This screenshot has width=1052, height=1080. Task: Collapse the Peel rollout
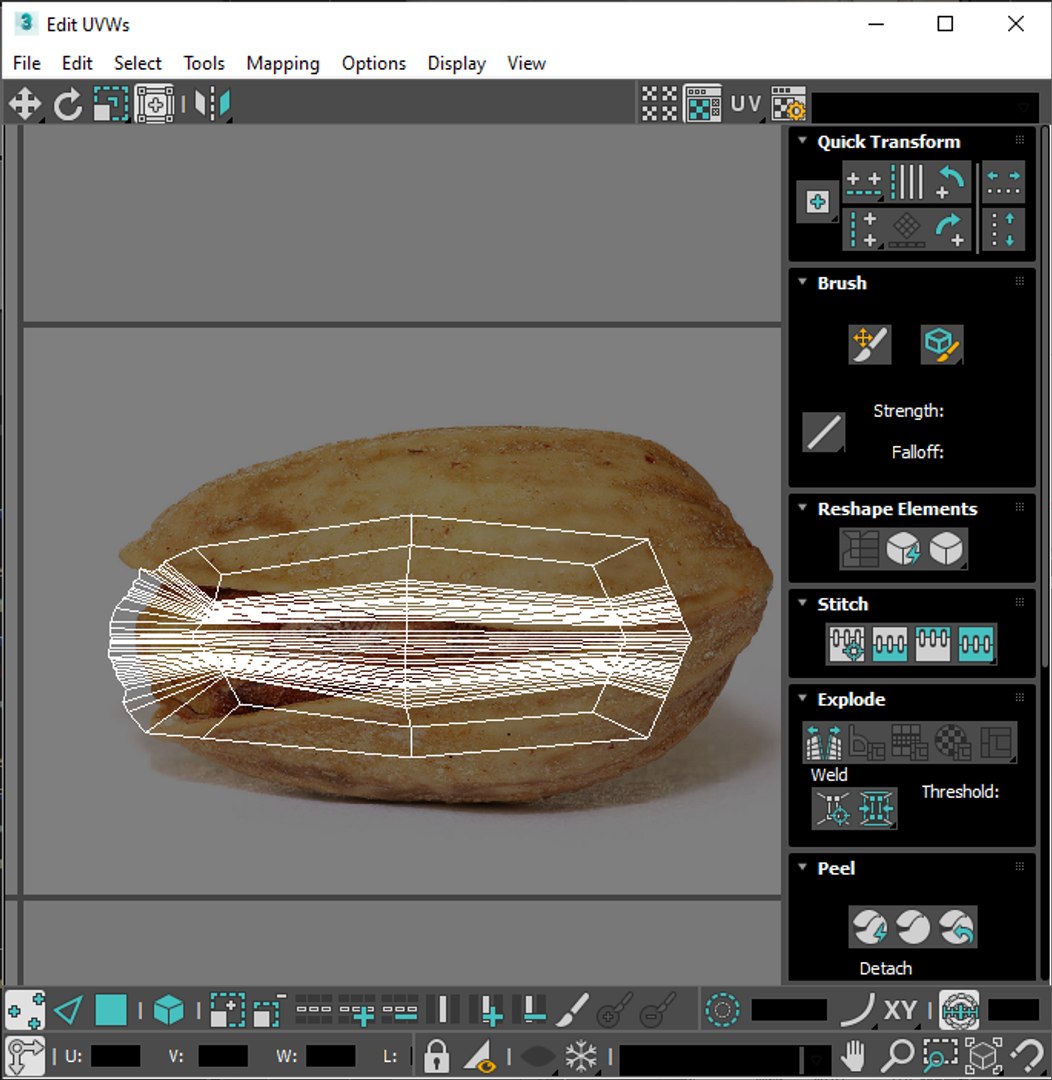pyautogui.click(x=803, y=866)
